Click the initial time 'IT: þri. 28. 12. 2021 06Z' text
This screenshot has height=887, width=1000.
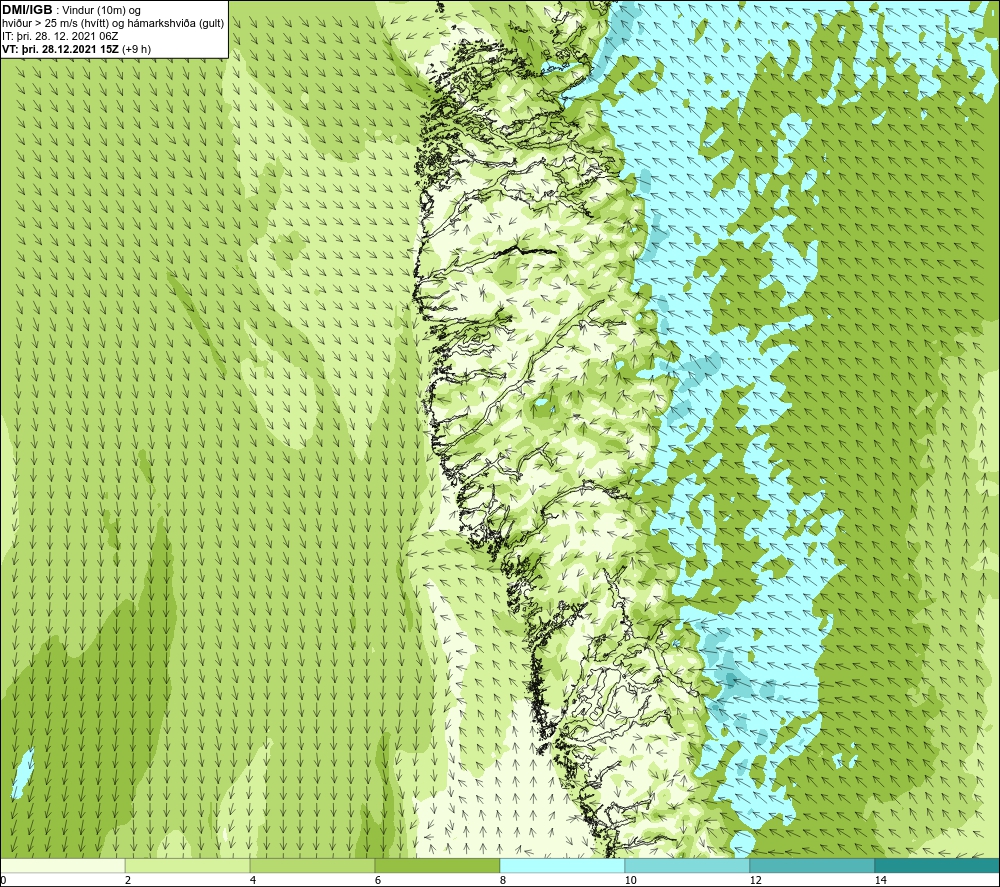click(x=60, y=36)
